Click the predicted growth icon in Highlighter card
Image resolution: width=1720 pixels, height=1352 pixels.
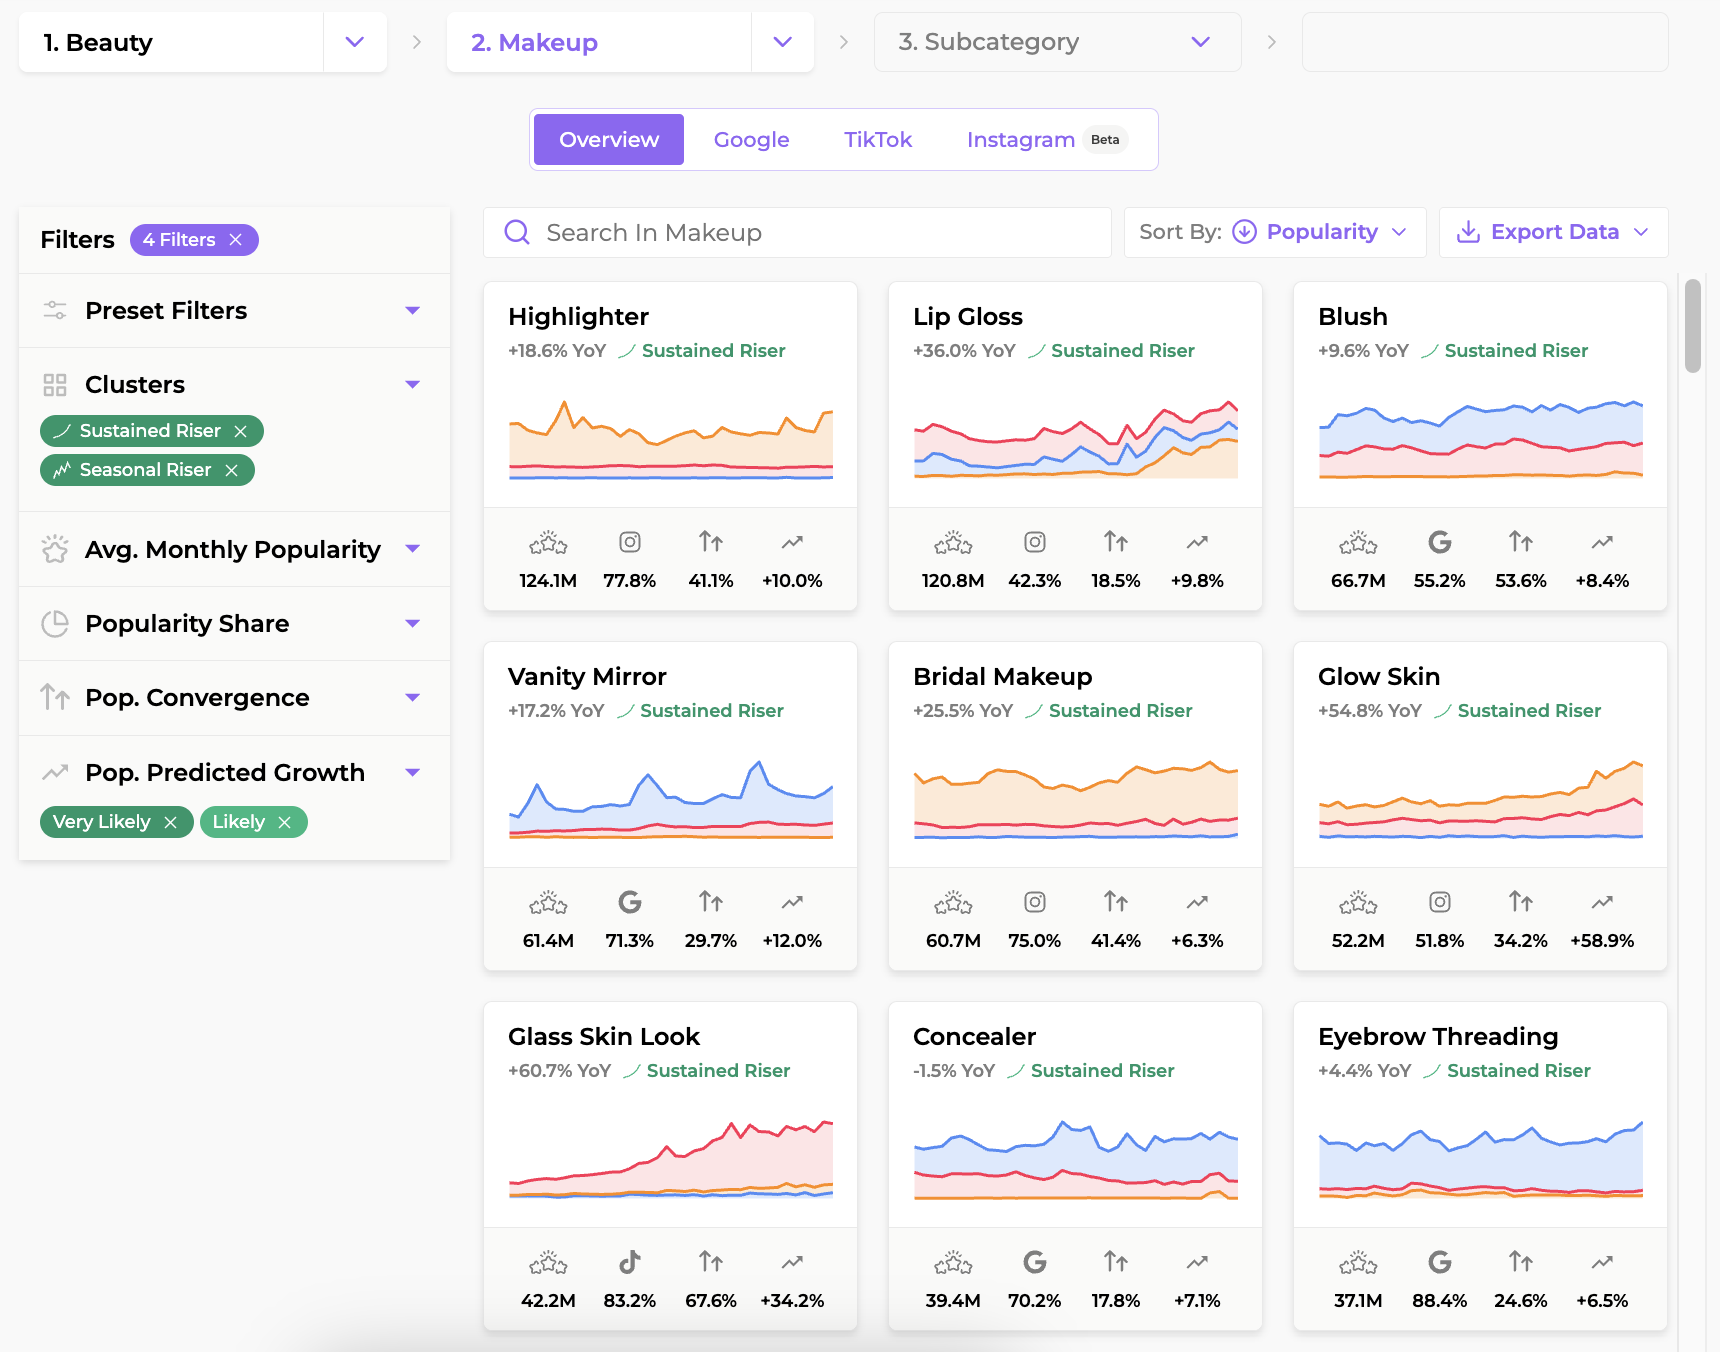point(792,542)
